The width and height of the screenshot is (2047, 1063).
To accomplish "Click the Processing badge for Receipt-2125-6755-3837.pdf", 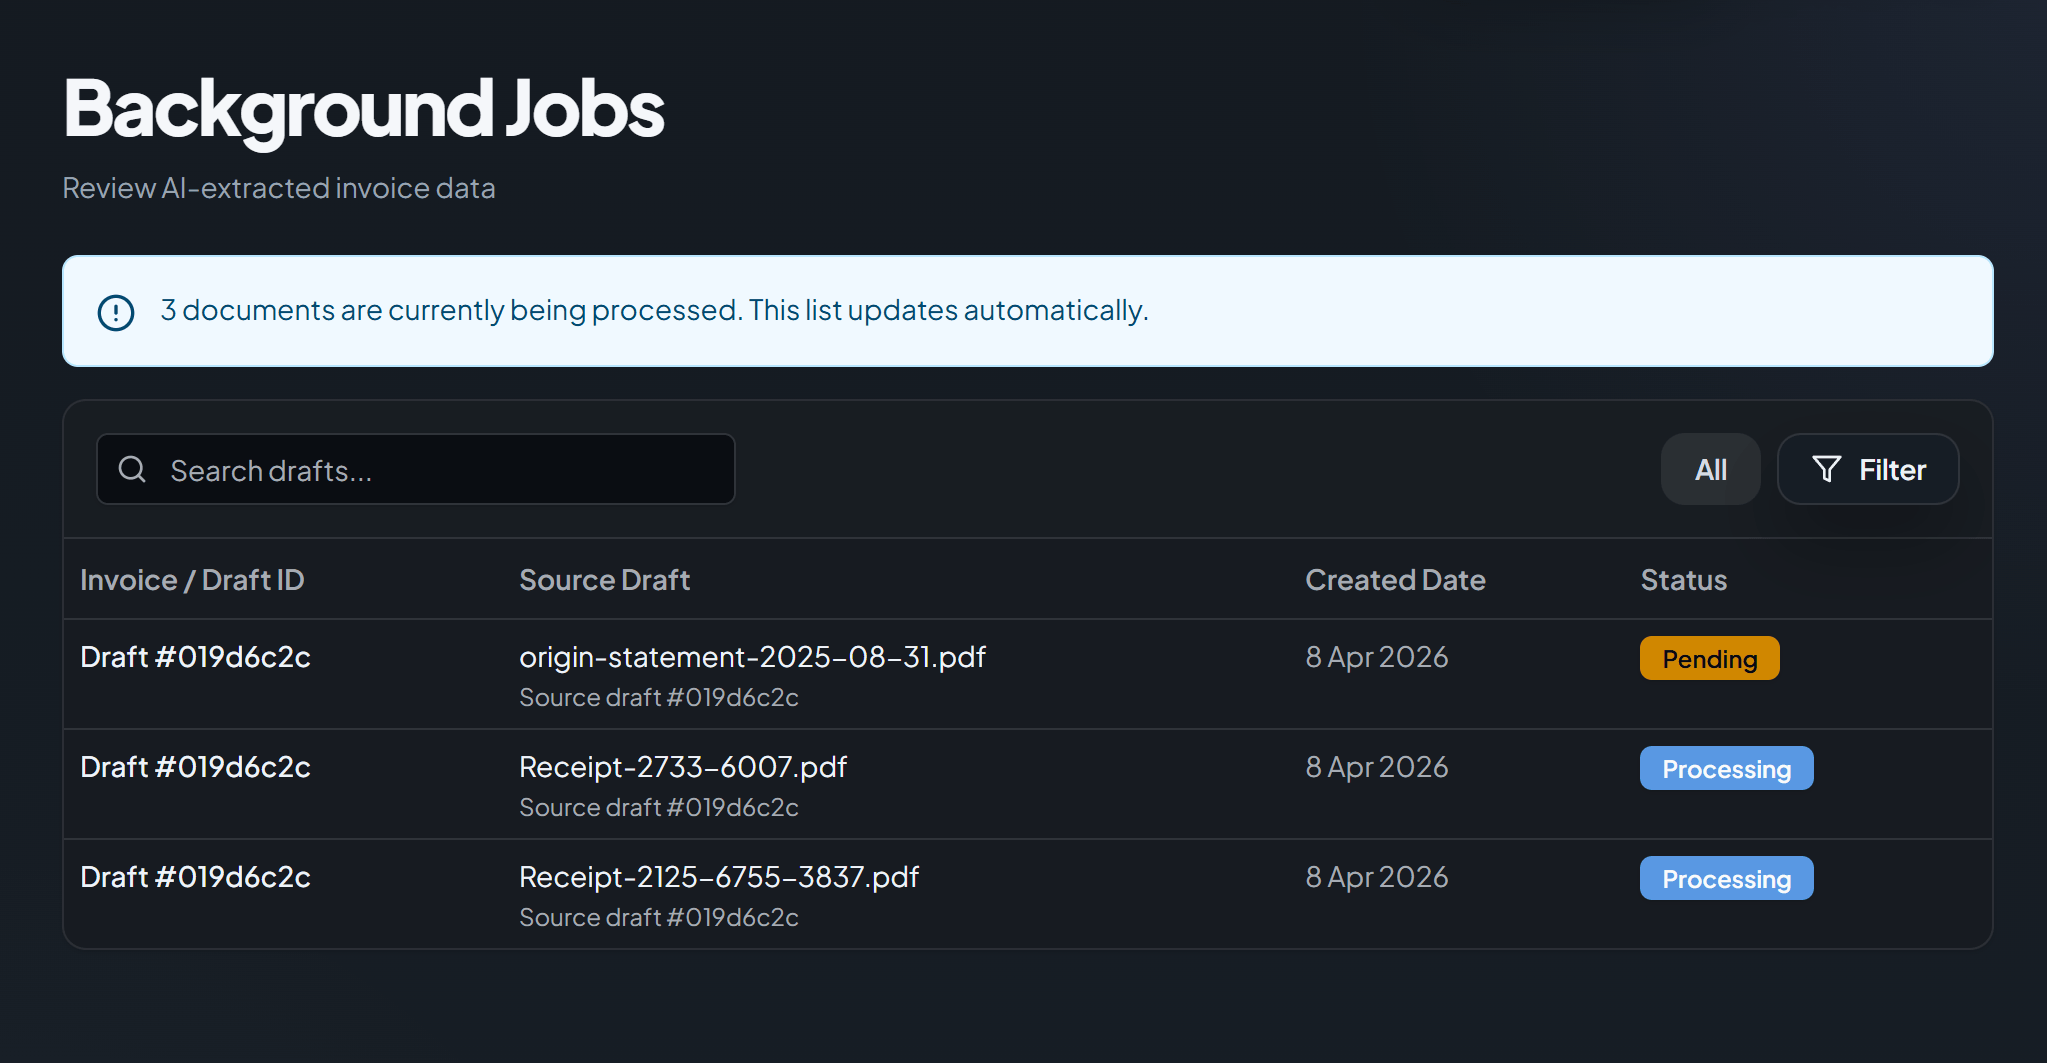I will coord(1726,878).
